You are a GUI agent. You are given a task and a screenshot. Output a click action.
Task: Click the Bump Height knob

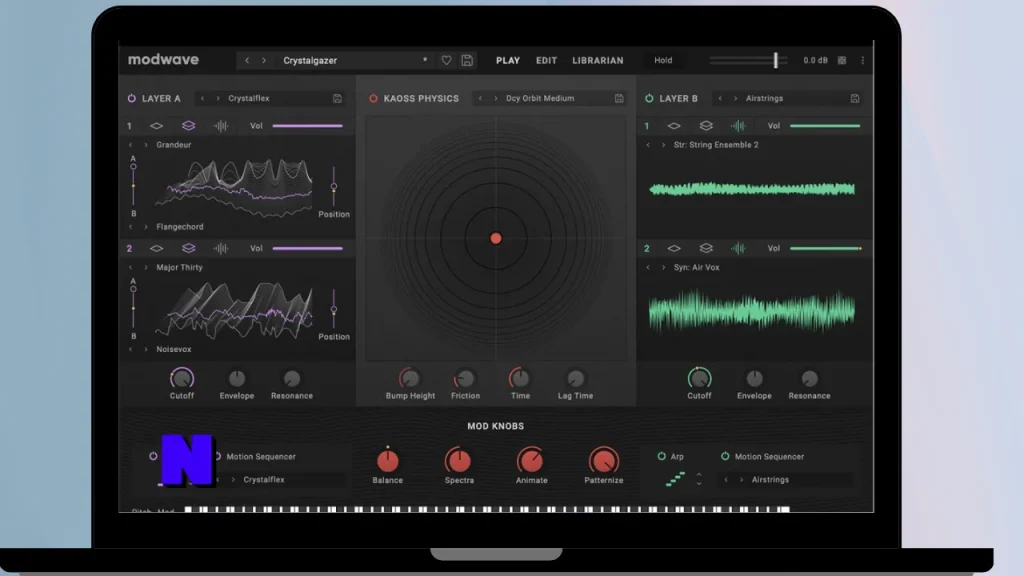click(x=409, y=379)
